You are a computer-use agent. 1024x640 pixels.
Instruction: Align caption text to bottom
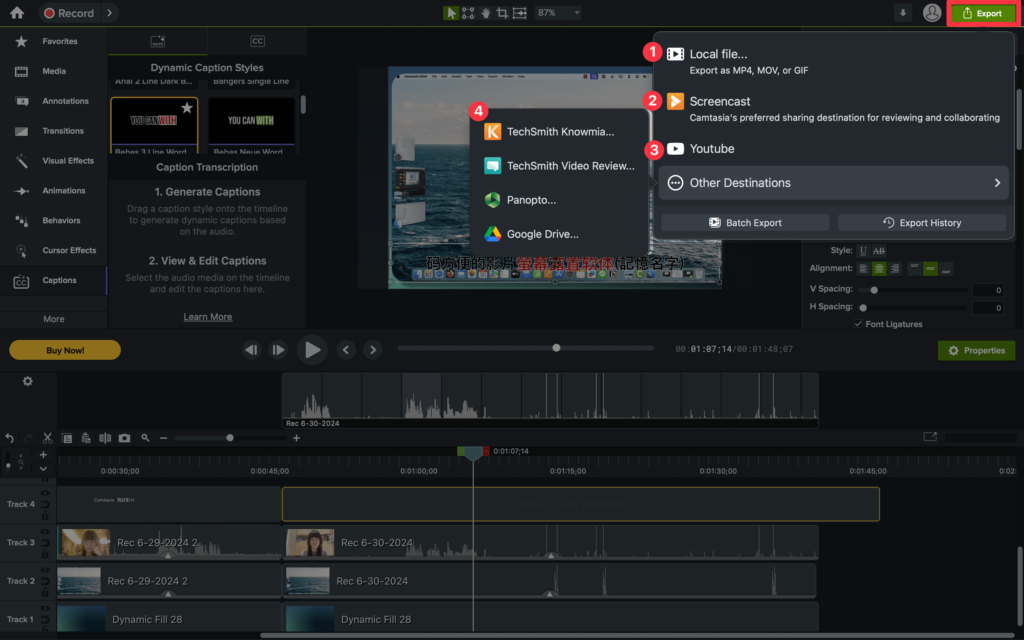coord(946,268)
